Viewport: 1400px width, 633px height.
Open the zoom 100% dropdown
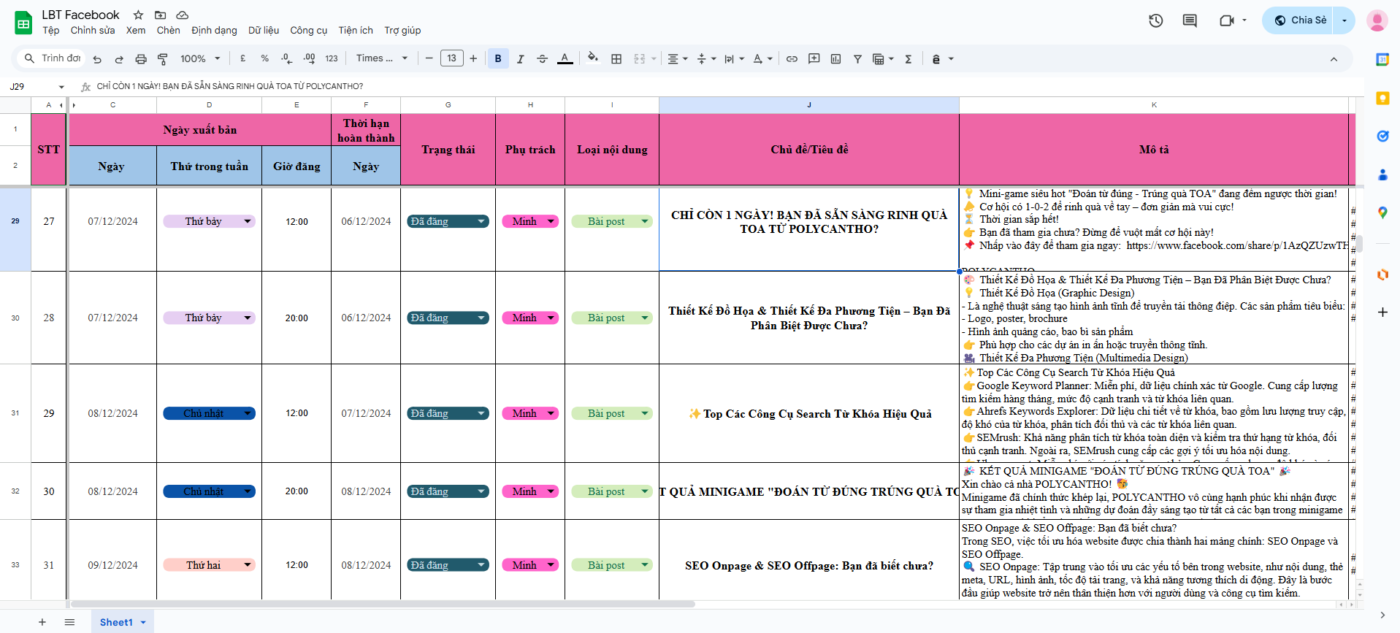pyautogui.click(x=199, y=59)
